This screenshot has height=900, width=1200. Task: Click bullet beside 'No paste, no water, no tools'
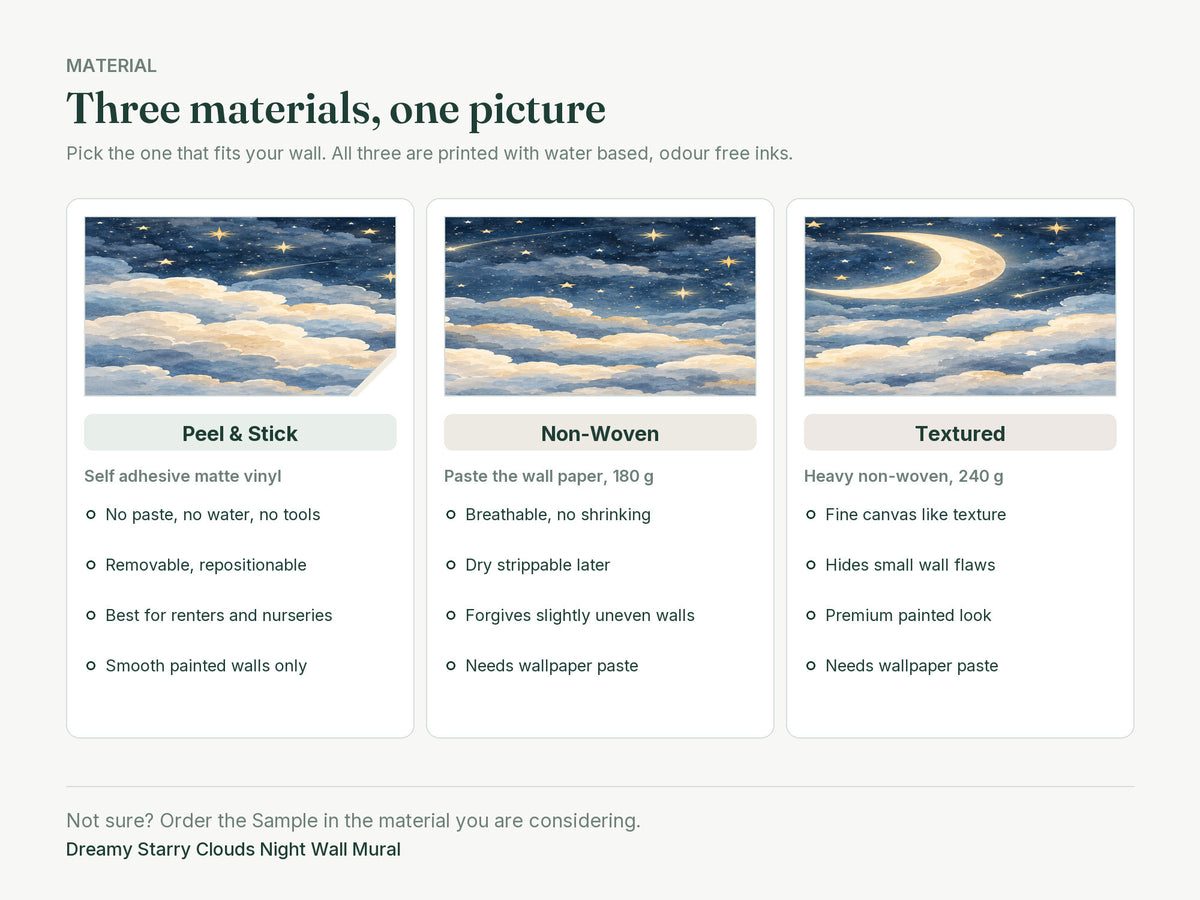(x=91, y=515)
